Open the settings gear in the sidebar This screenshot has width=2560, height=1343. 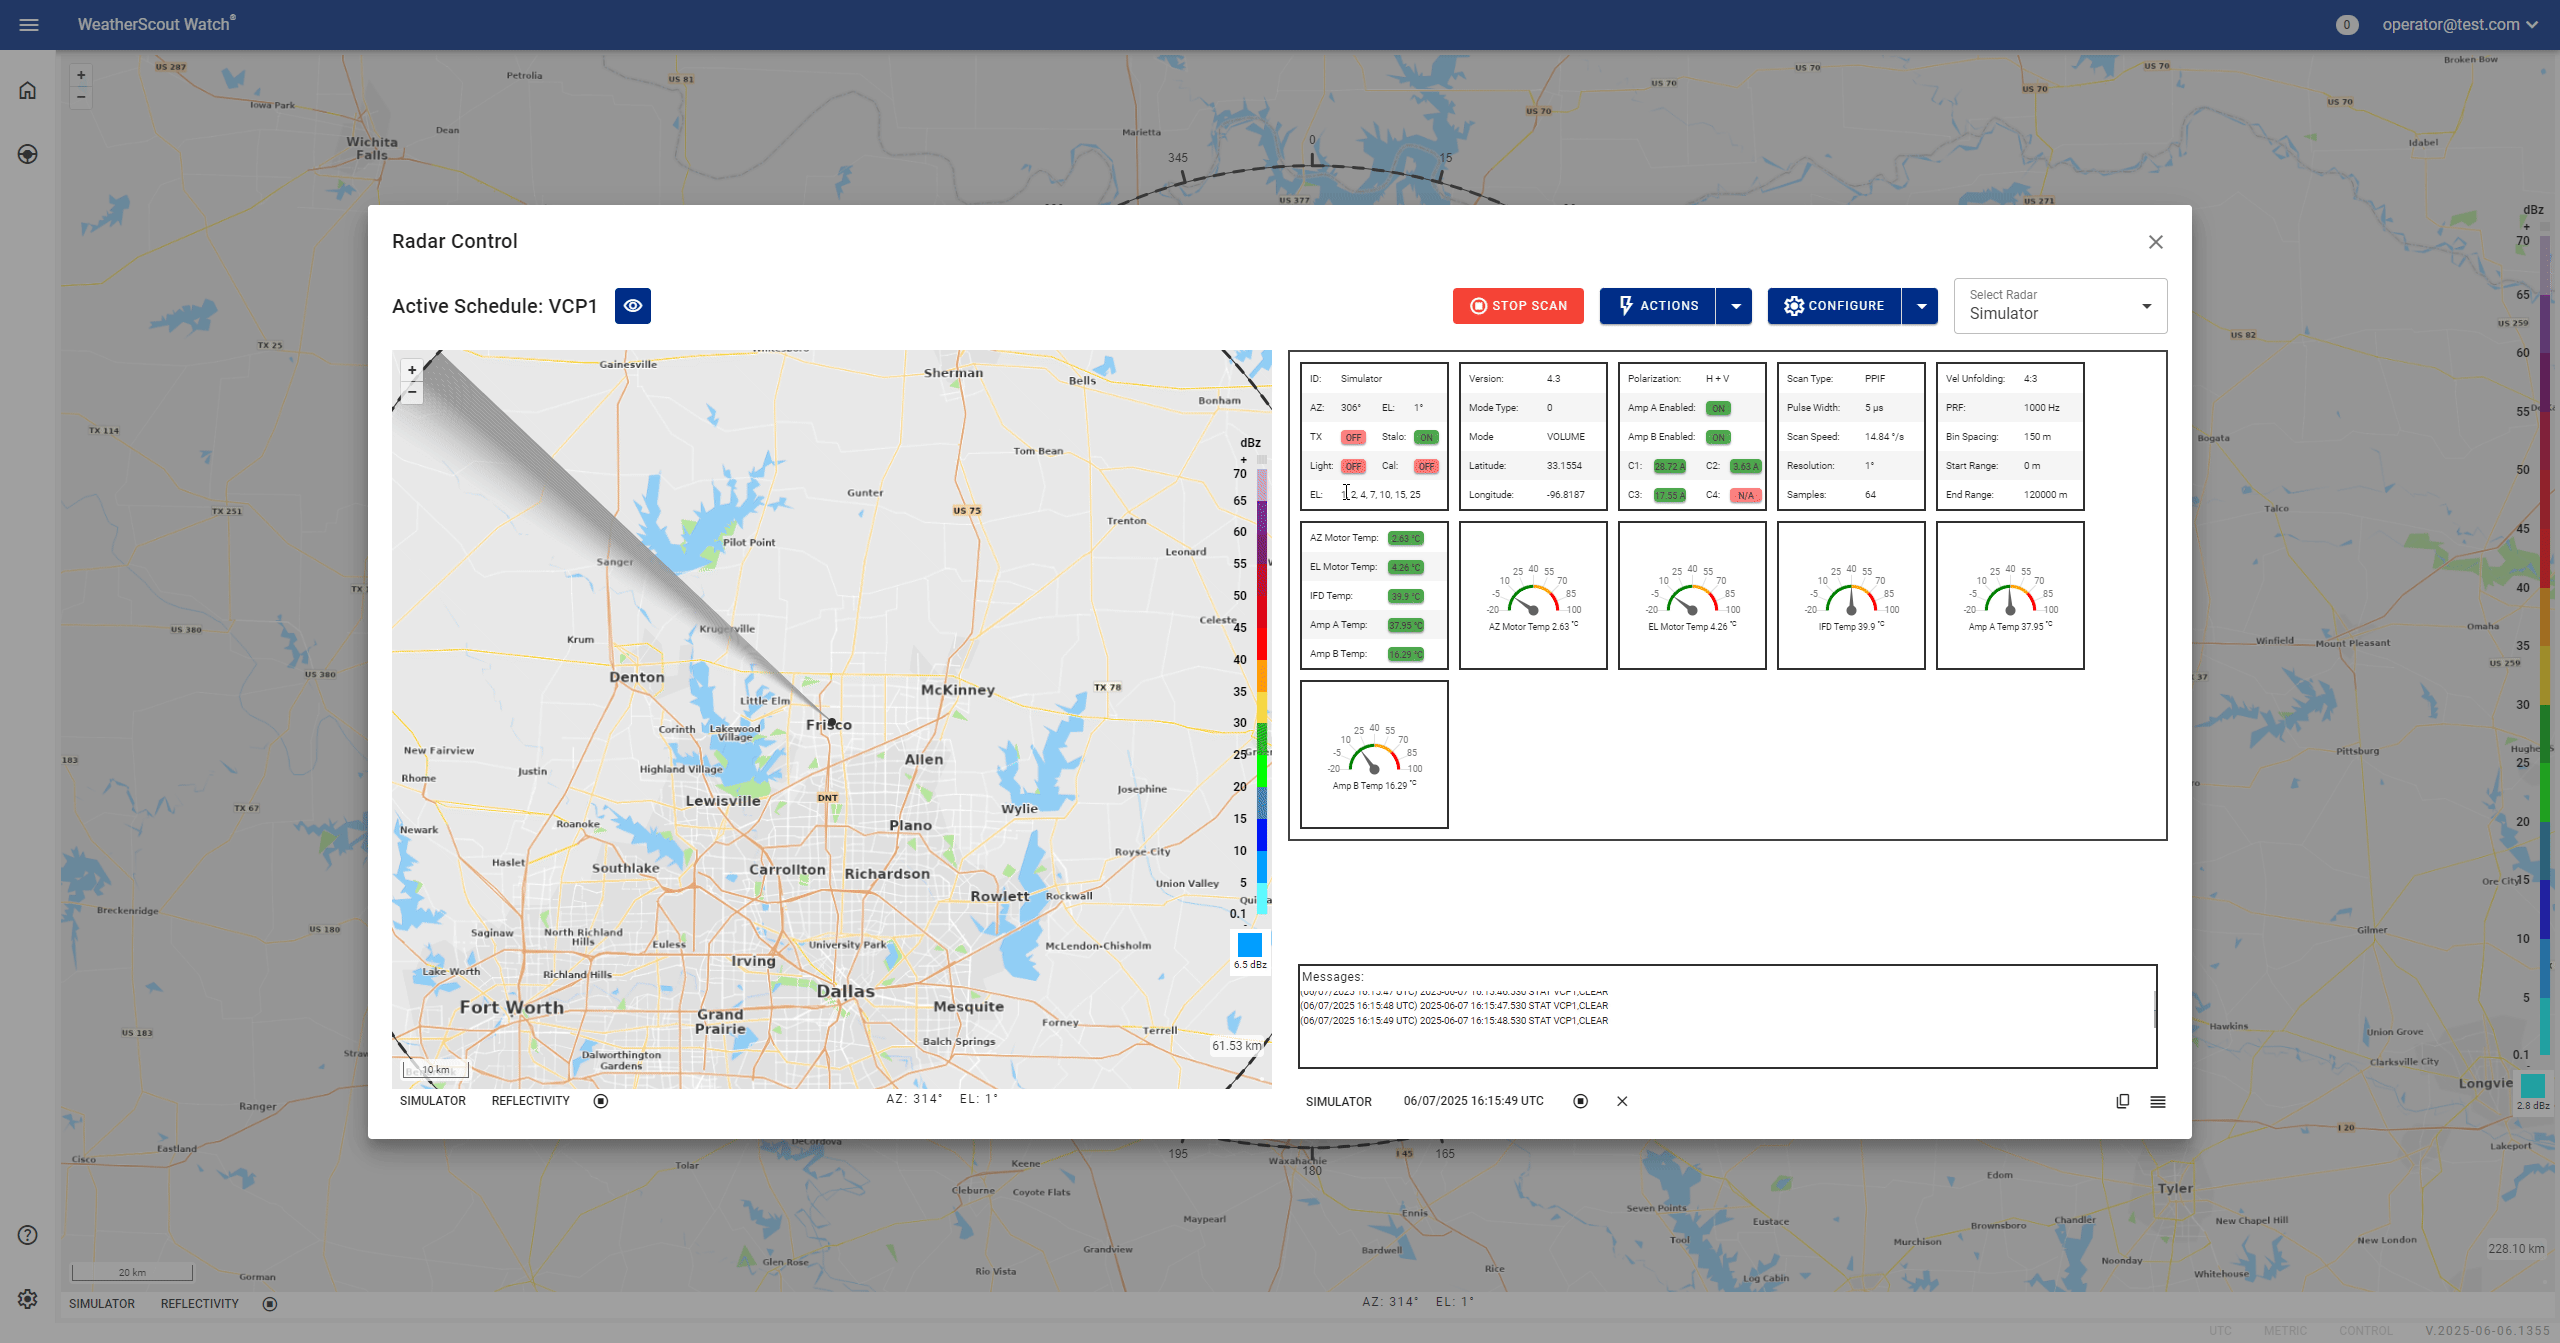tap(28, 1298)
